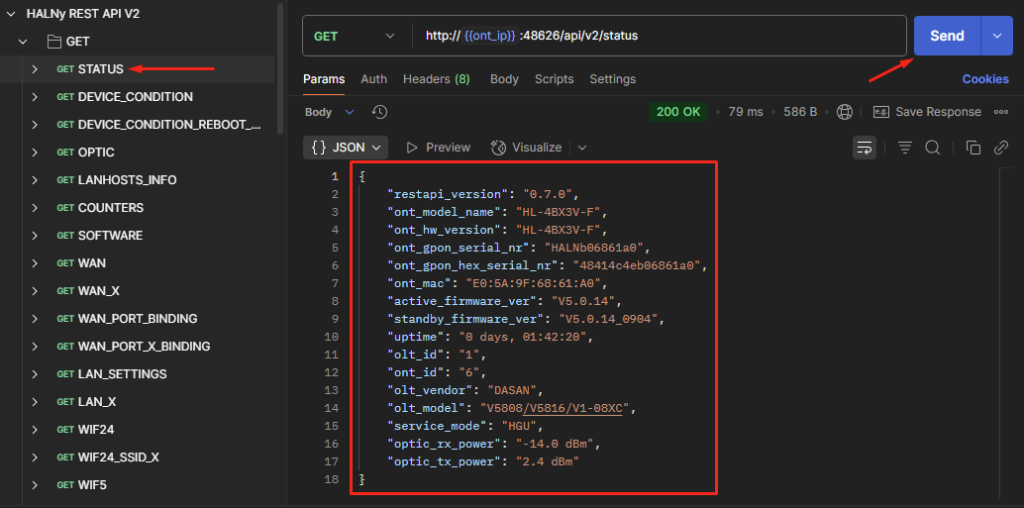
Task: Click the Save Response icon
Action: [x=881, y=112]
